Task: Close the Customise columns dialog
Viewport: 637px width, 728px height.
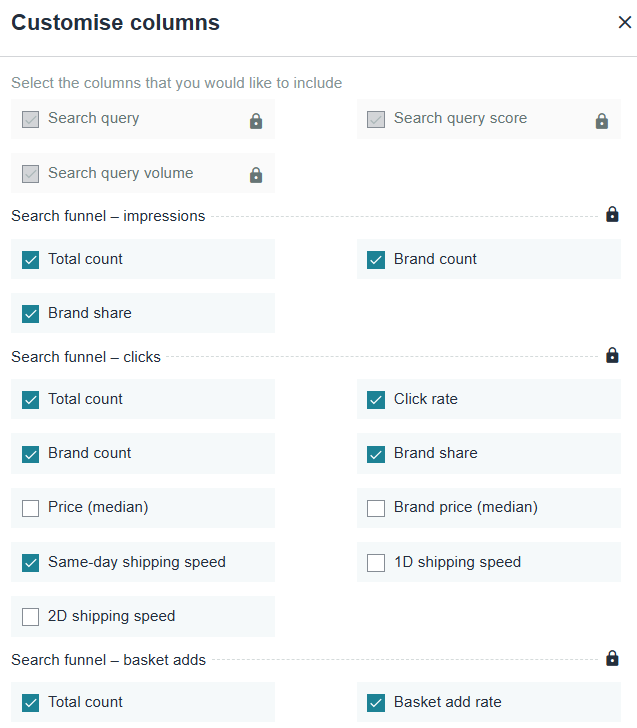Action: click(x=624, y=22)
